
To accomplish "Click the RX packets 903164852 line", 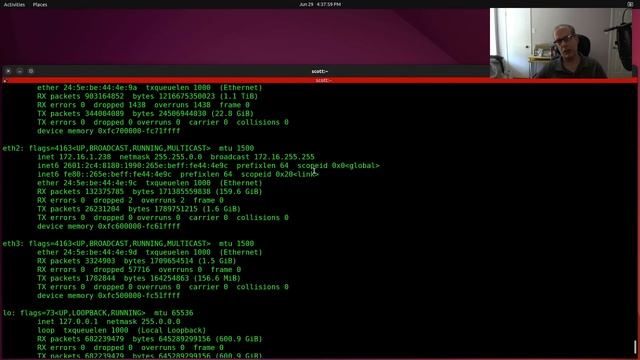I will (147, 96).
